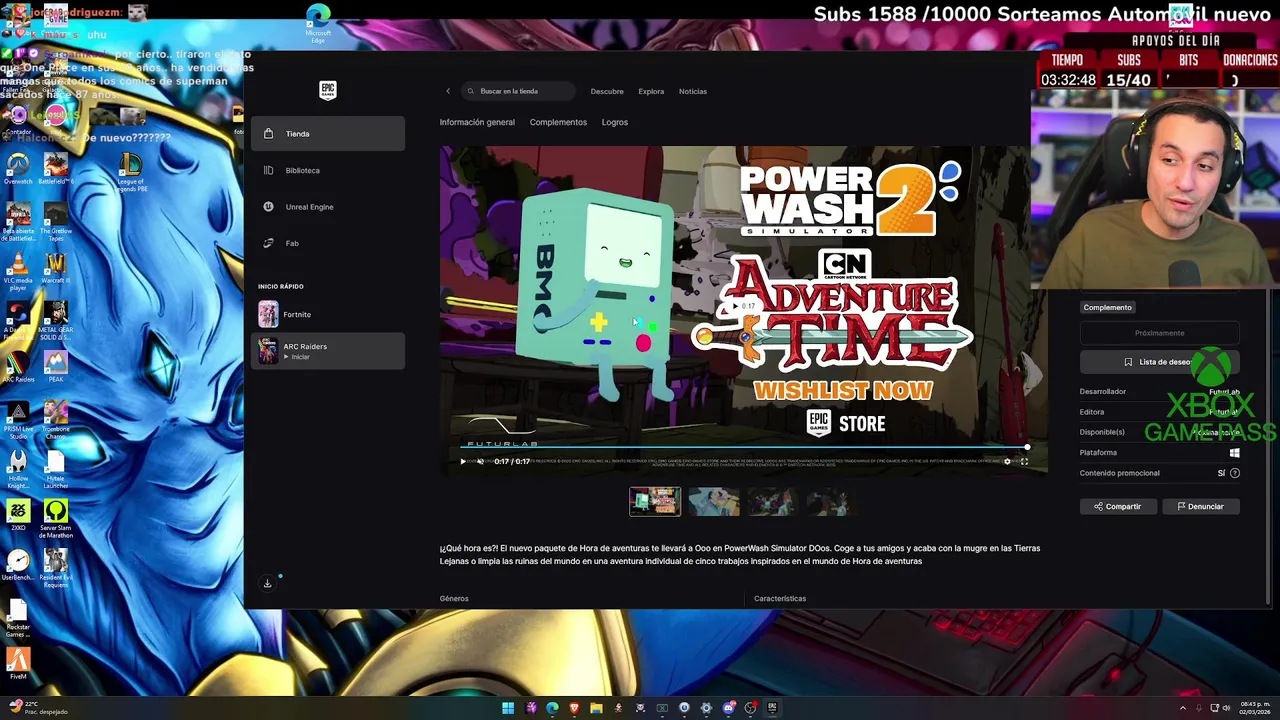Open Trombone Champ desktop shortcut
The width and height of the screenshot is (1280, 720).
tap(56, 421)
